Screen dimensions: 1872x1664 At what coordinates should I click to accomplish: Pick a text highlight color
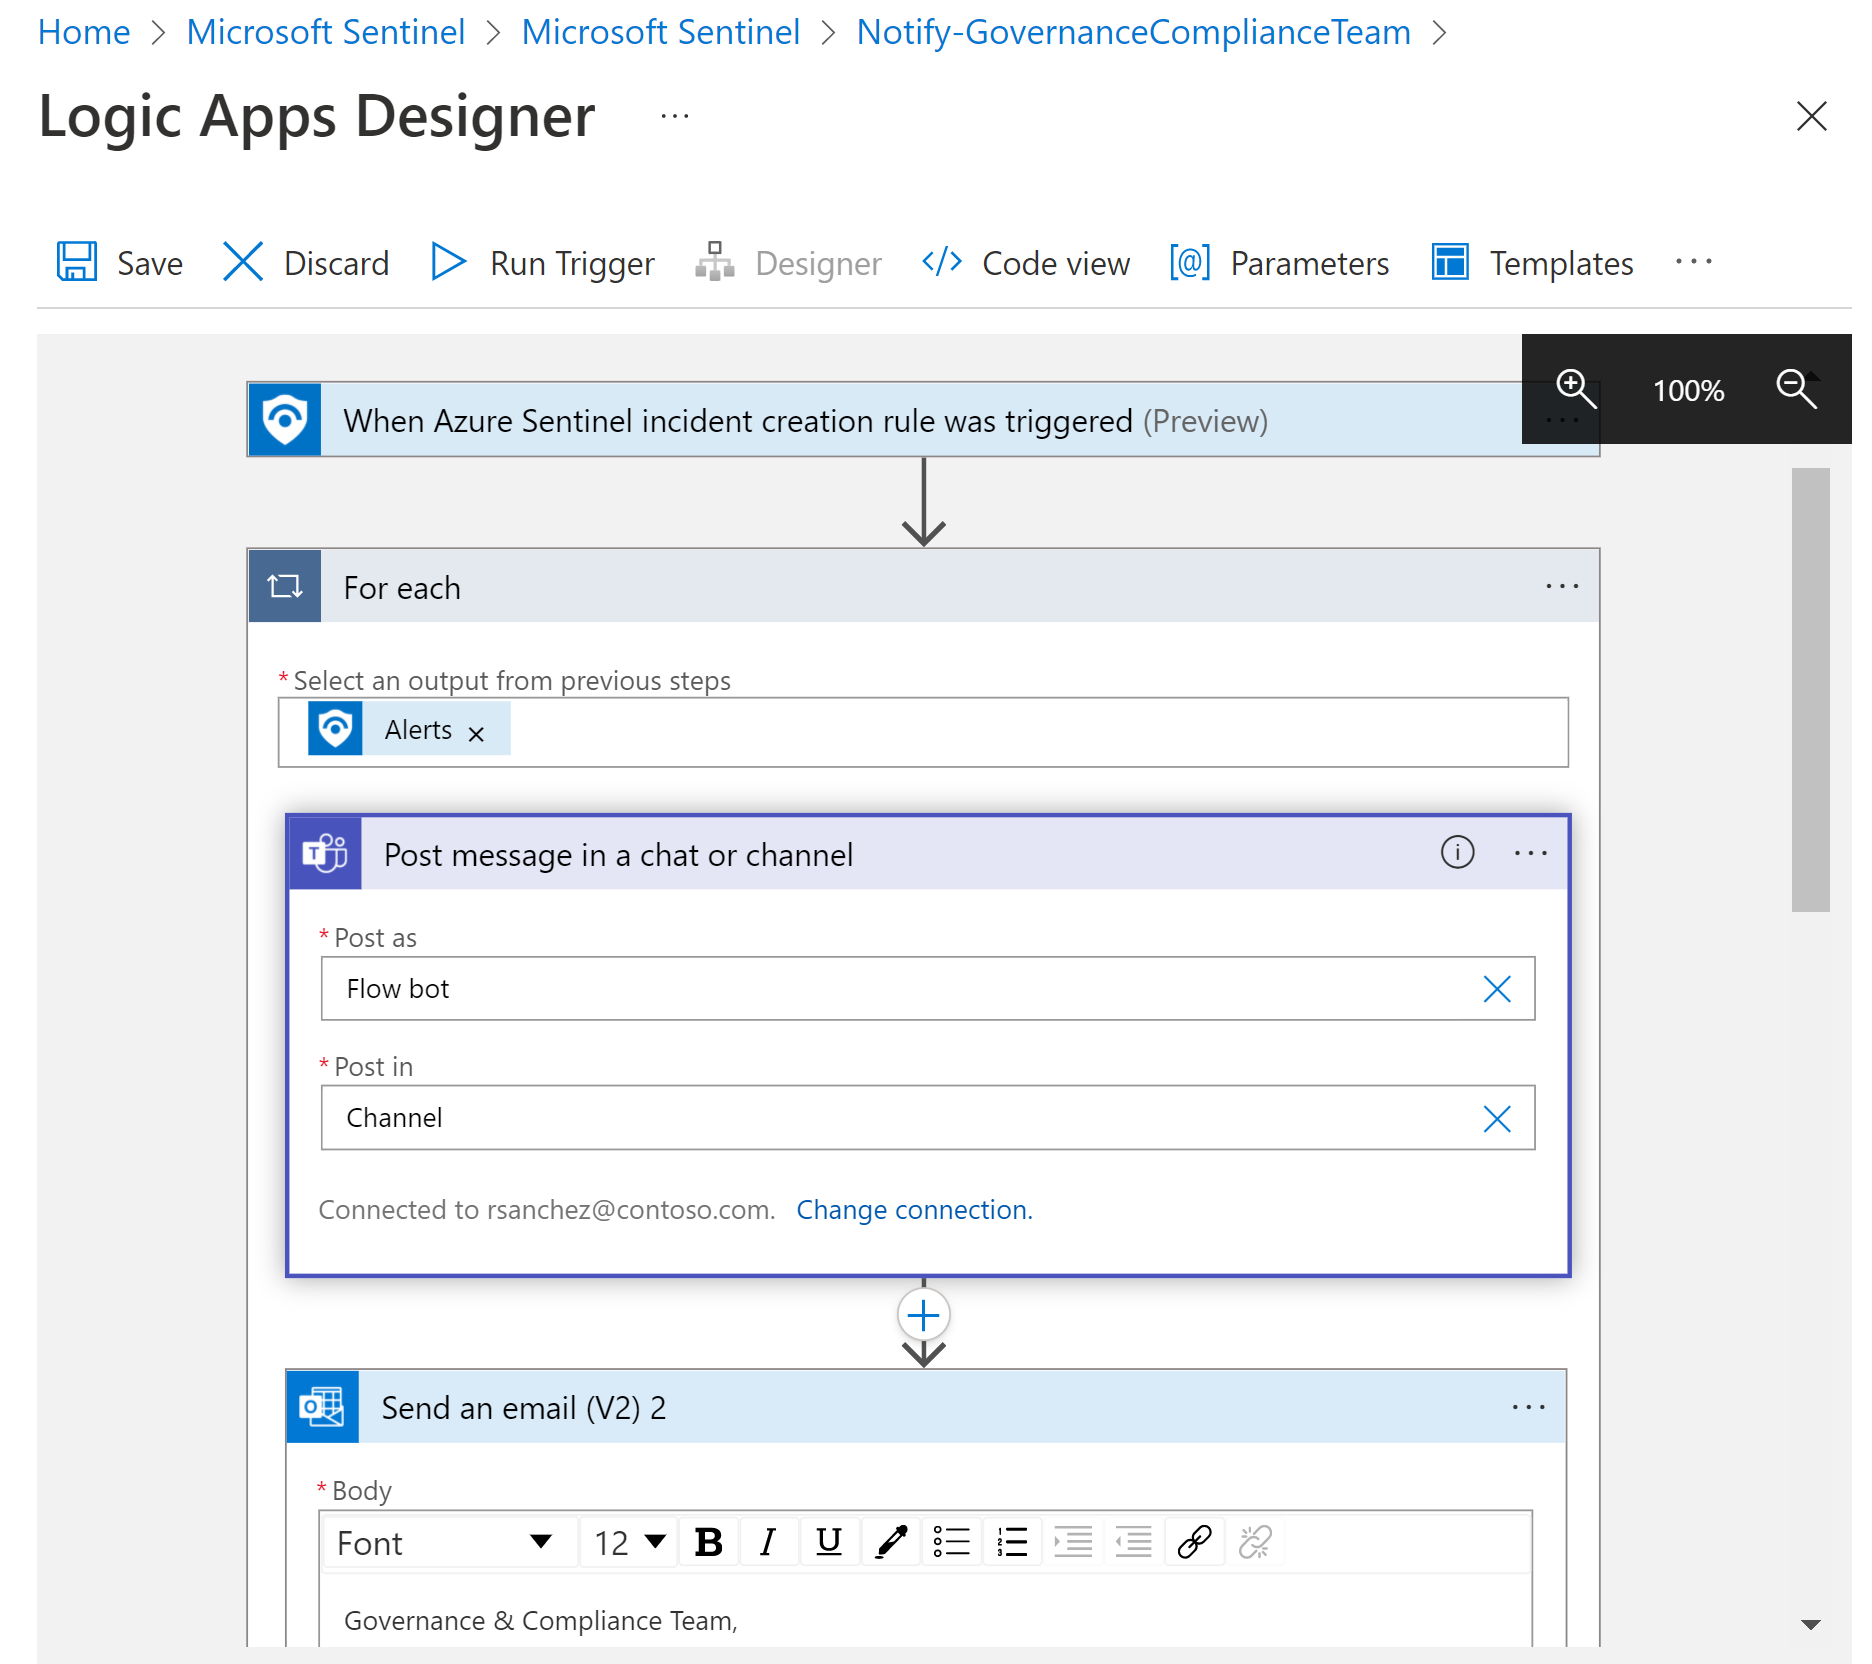pyautogui.click(x=890, y=1541)
